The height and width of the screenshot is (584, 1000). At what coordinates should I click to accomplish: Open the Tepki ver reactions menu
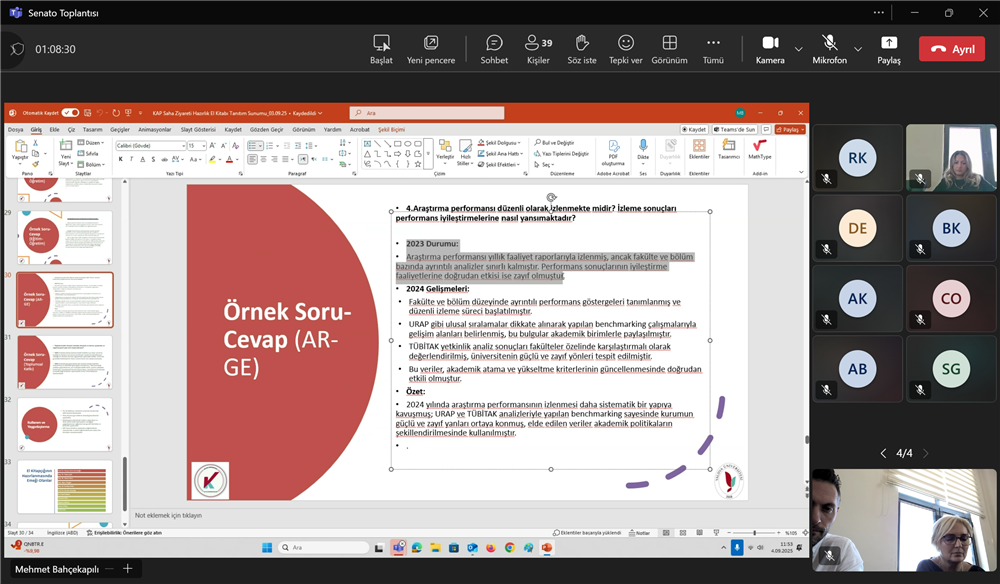[626, 50]
